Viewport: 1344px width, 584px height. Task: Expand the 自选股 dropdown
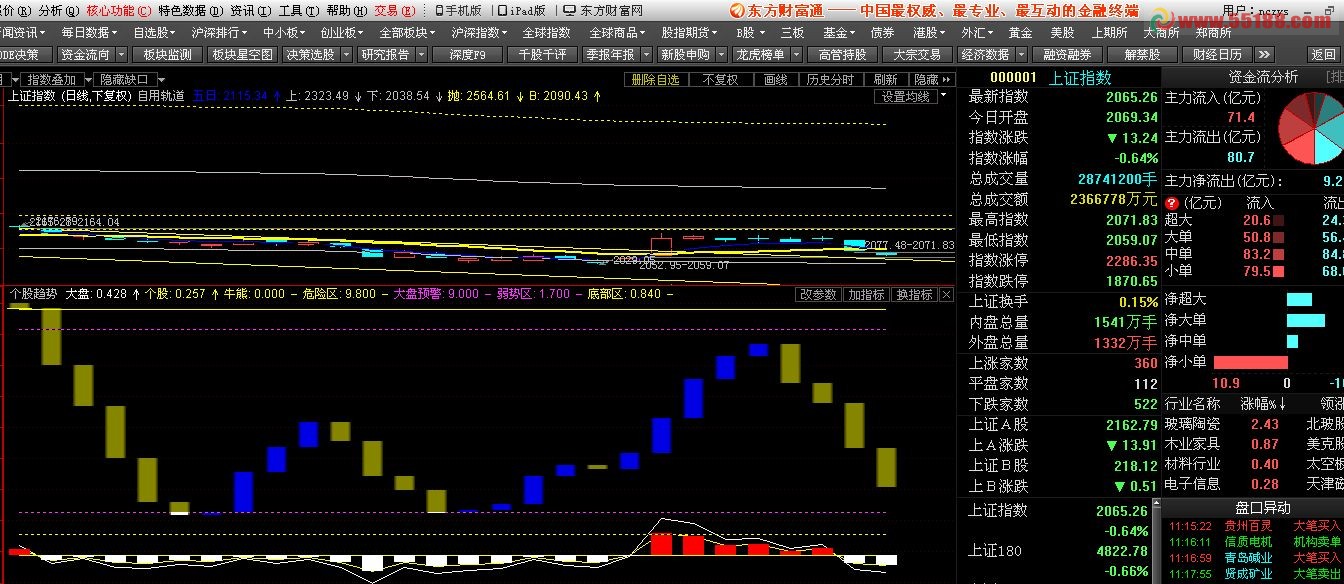(155, 32)
